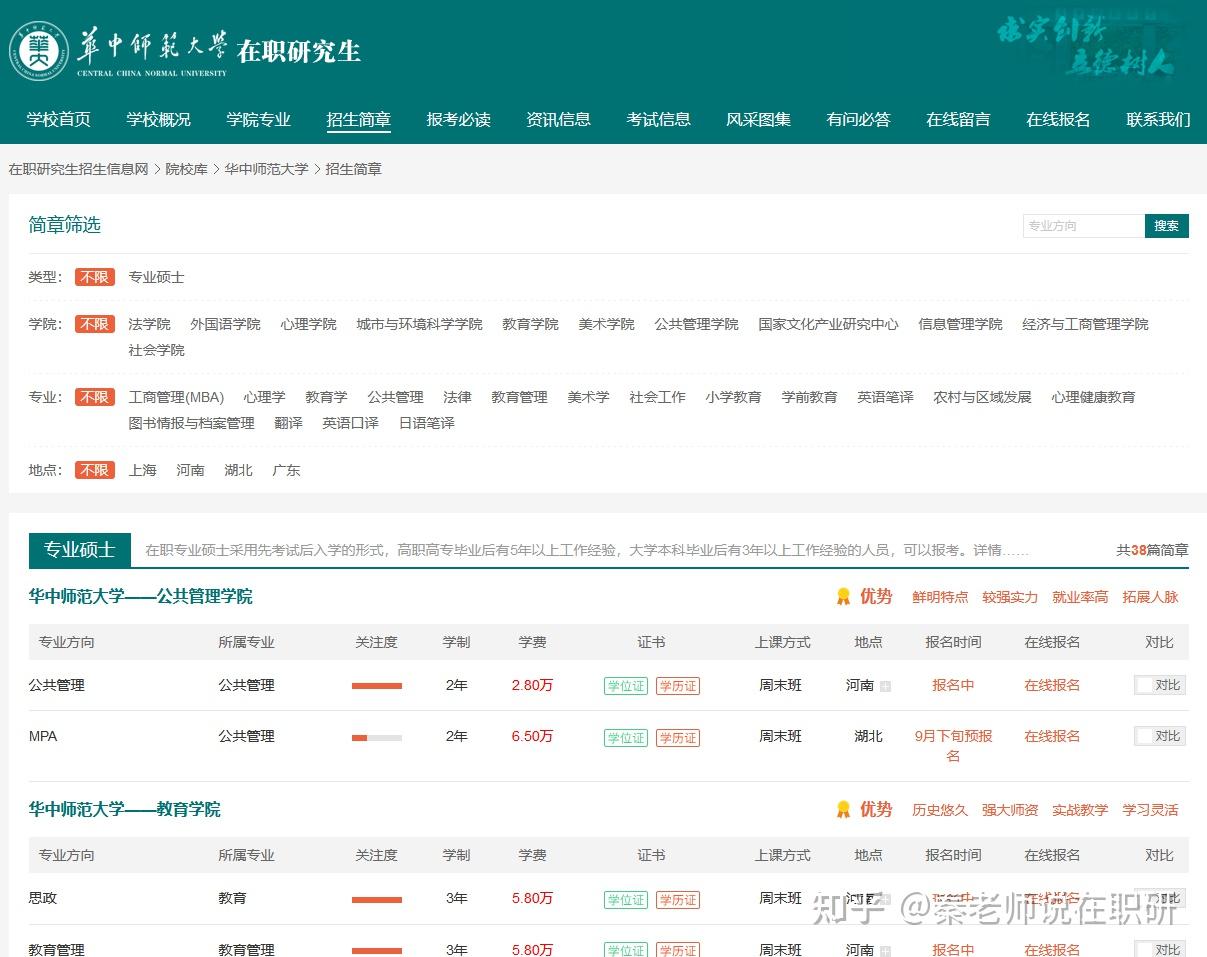Select 不限 in 类型 filter row

pyautogui.click(x=95, y=277)
